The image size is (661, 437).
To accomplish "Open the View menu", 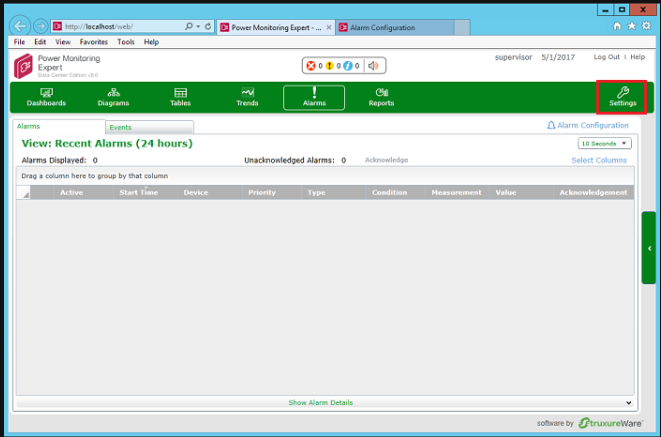I will tap(63, 42).
